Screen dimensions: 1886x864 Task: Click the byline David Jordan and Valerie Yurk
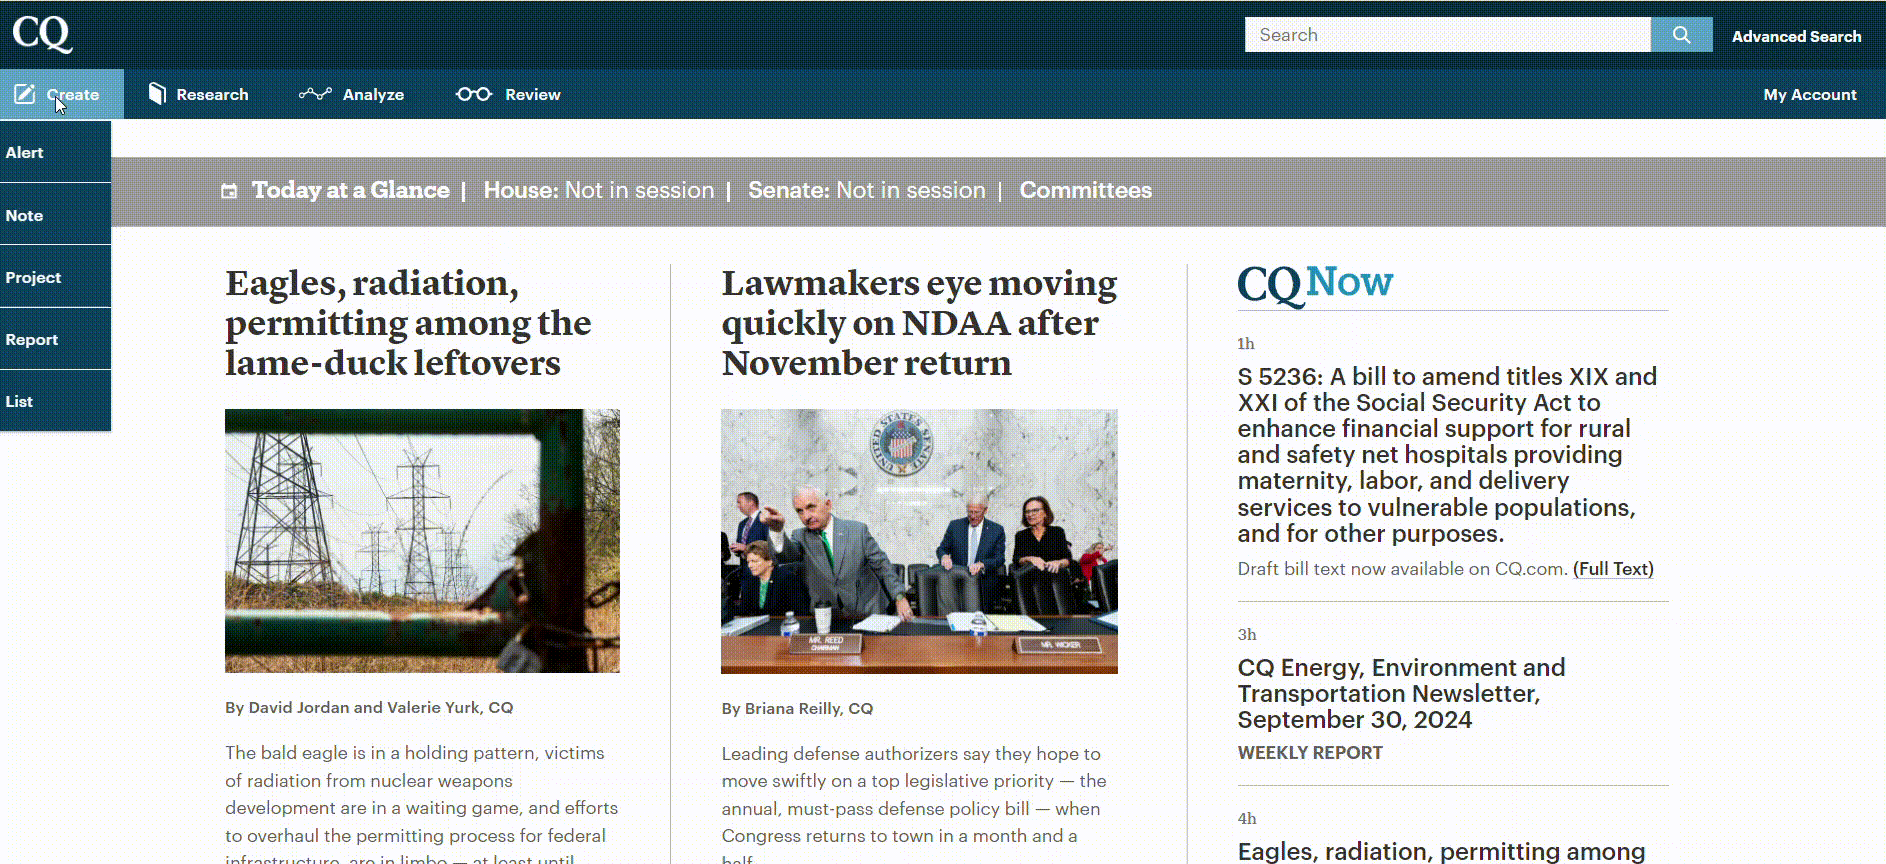click(x=369, y=707)
